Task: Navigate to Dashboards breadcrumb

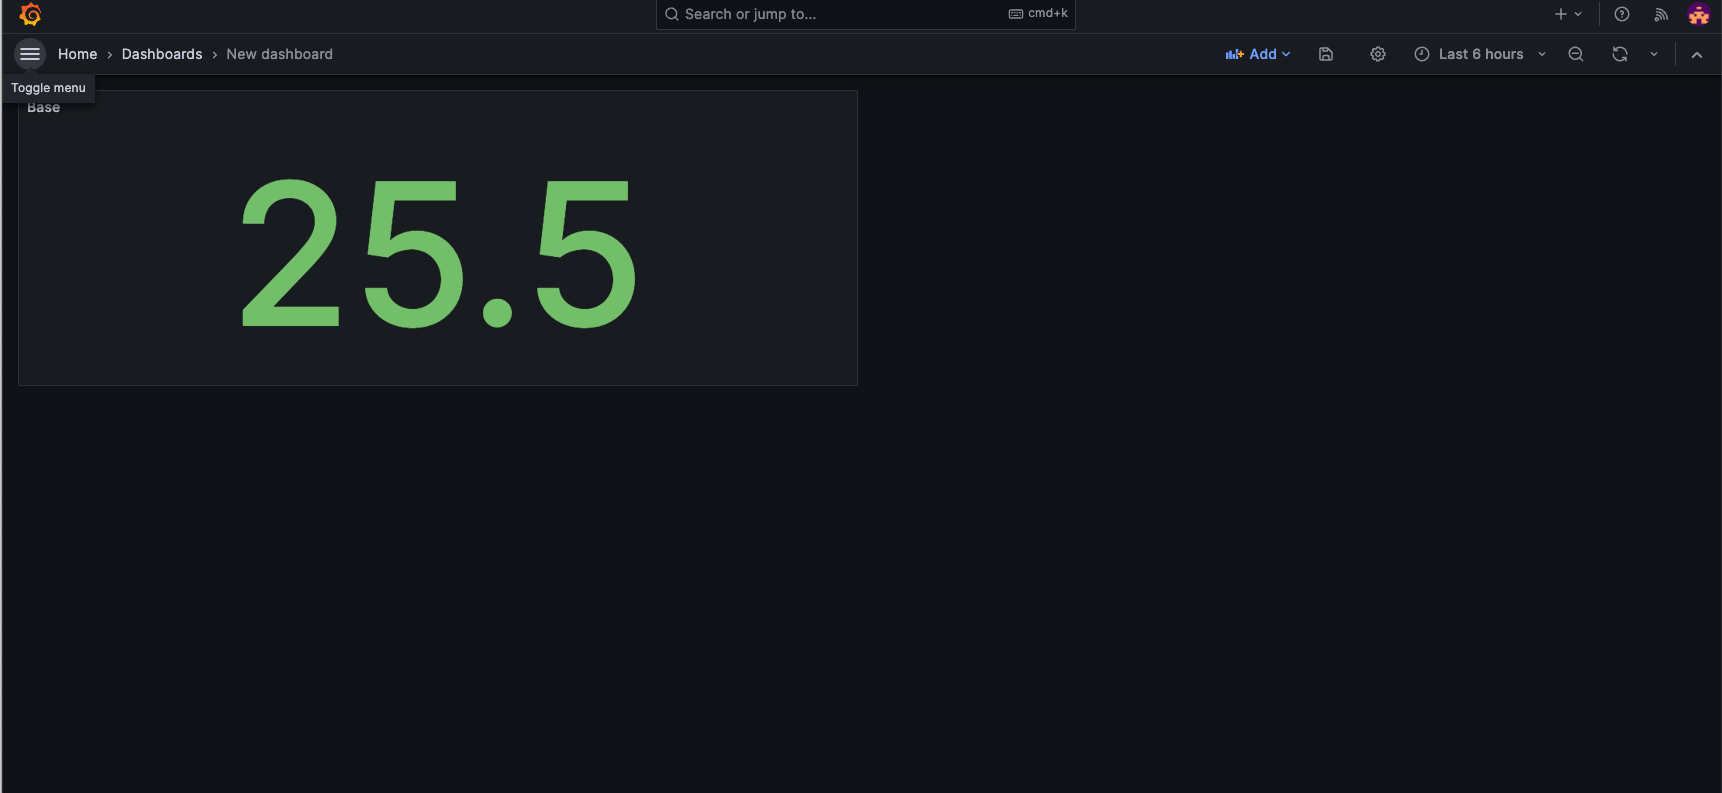Action: [162, 54]
